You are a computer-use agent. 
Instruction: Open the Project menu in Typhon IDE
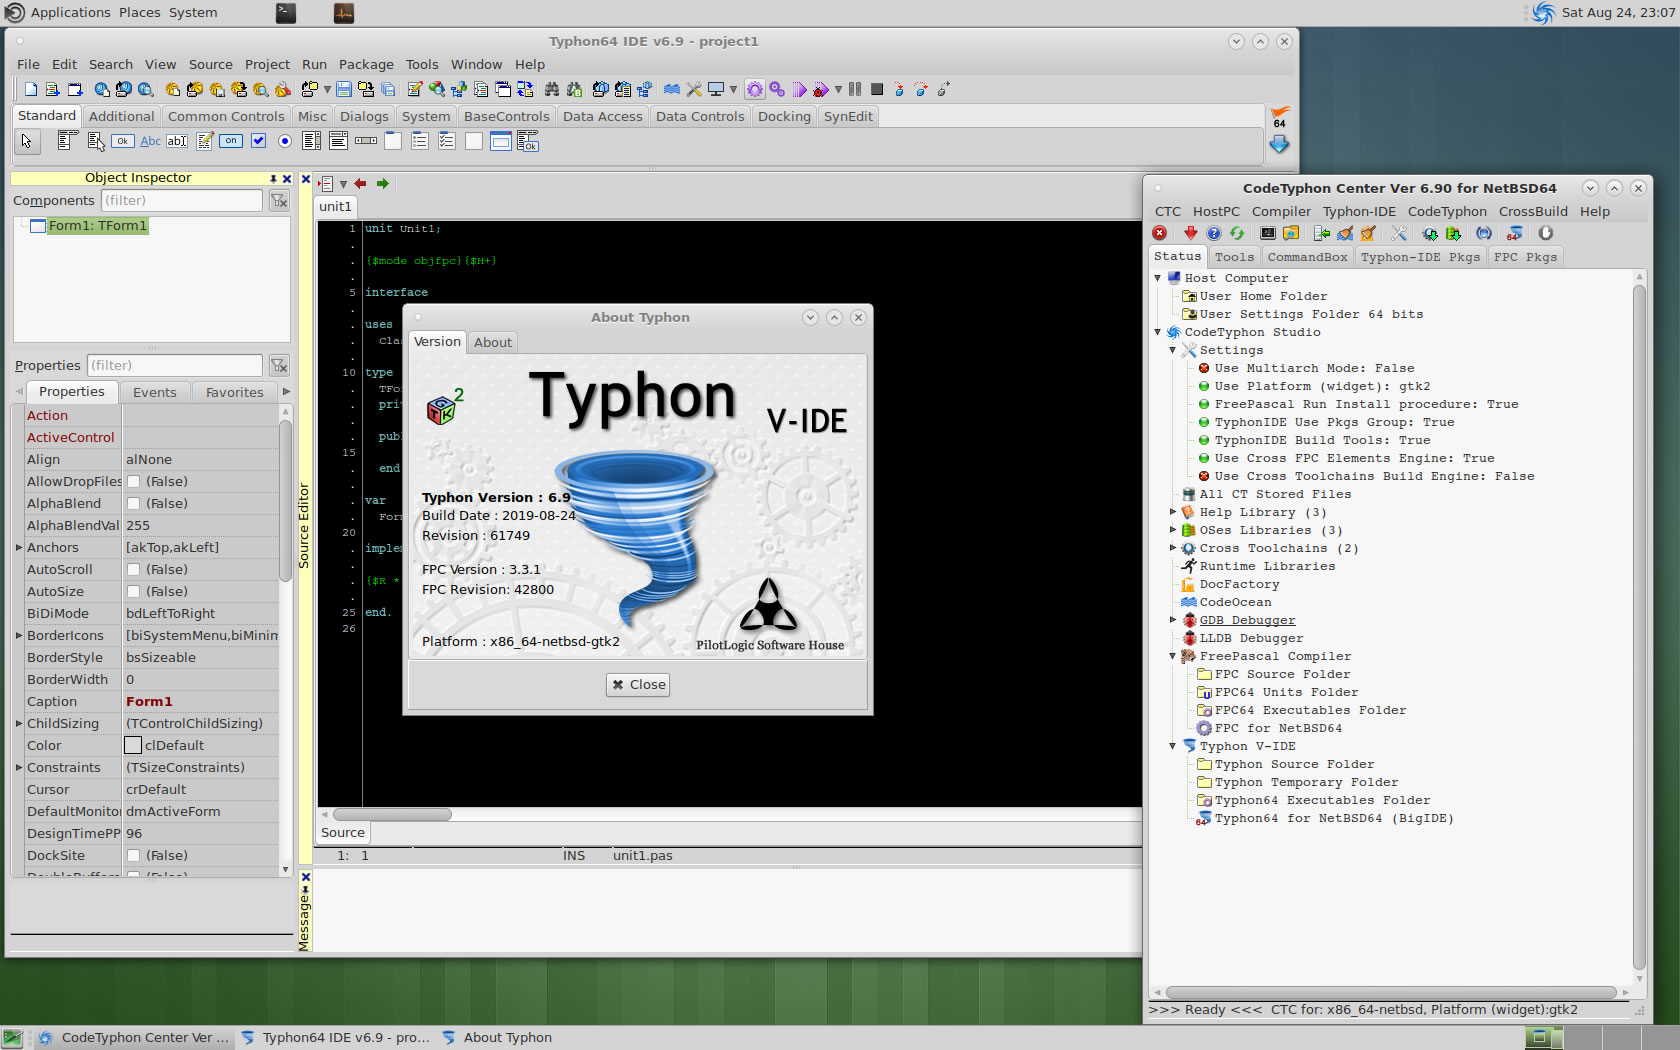[x=267, y=64]
